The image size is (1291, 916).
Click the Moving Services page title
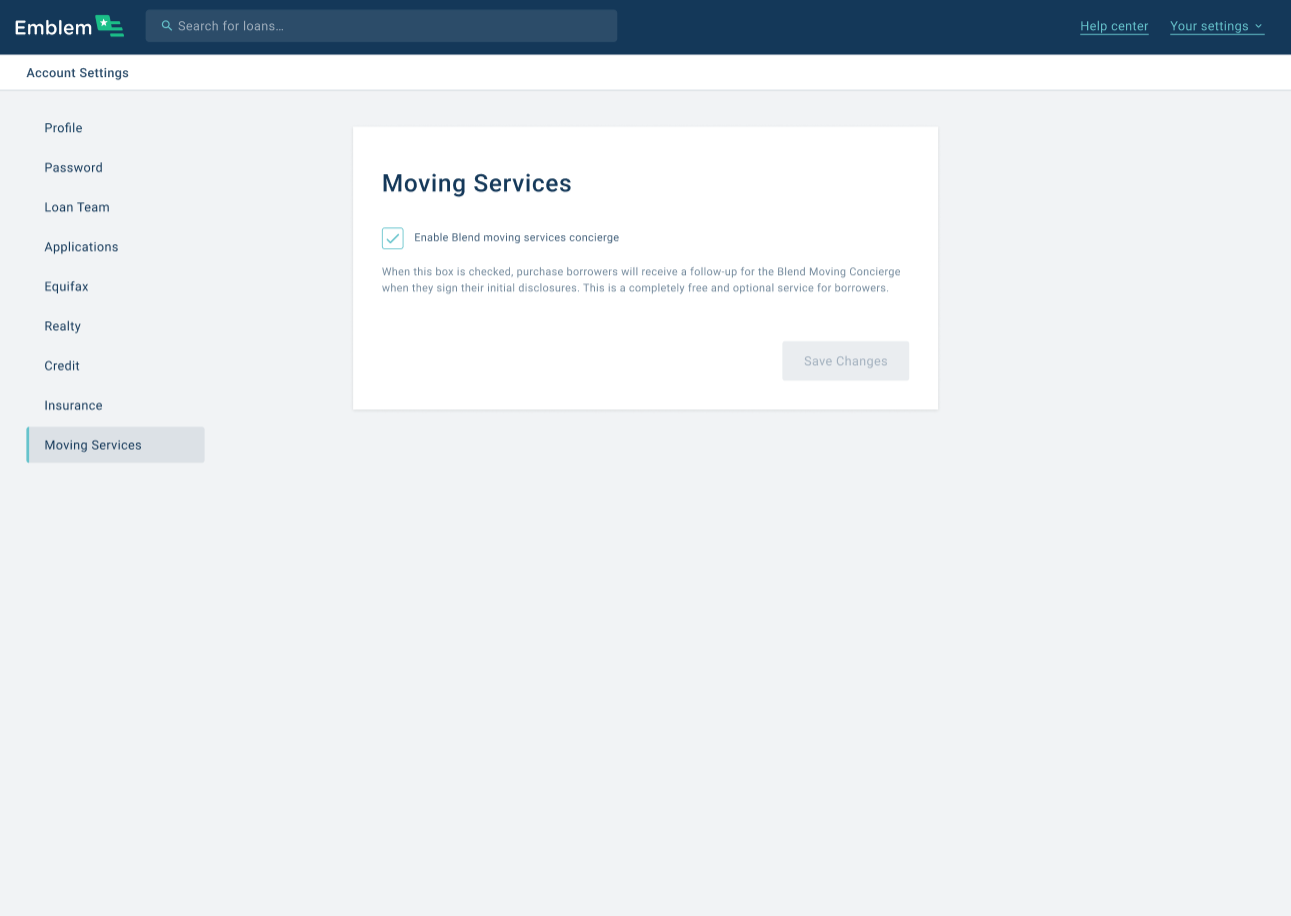point(477,184)
